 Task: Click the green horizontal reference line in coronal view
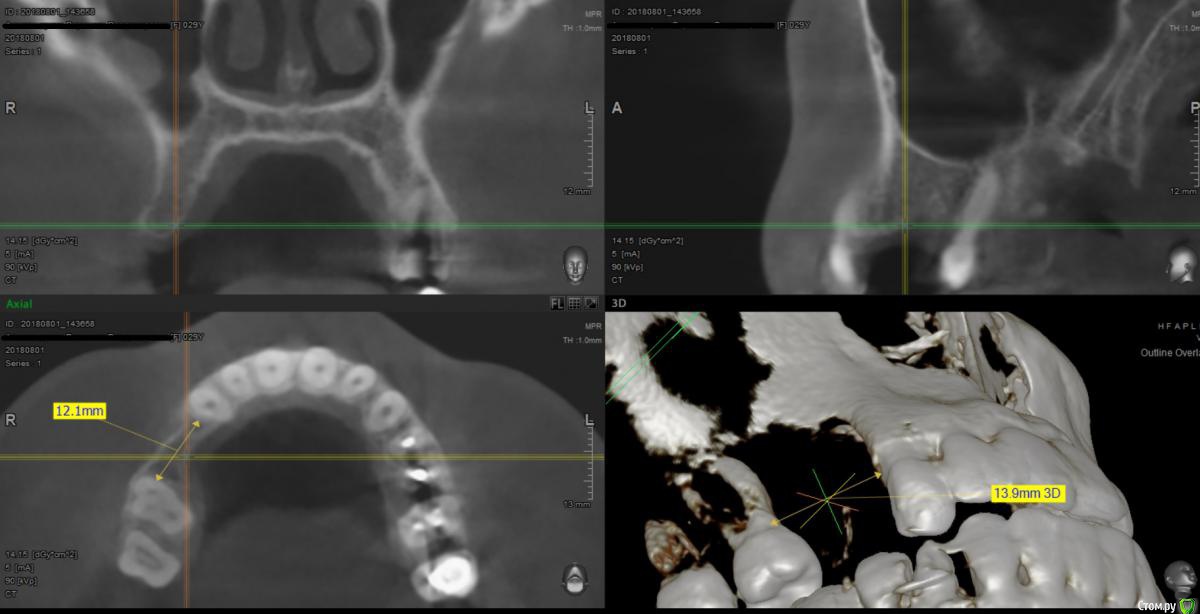[300, 225]
